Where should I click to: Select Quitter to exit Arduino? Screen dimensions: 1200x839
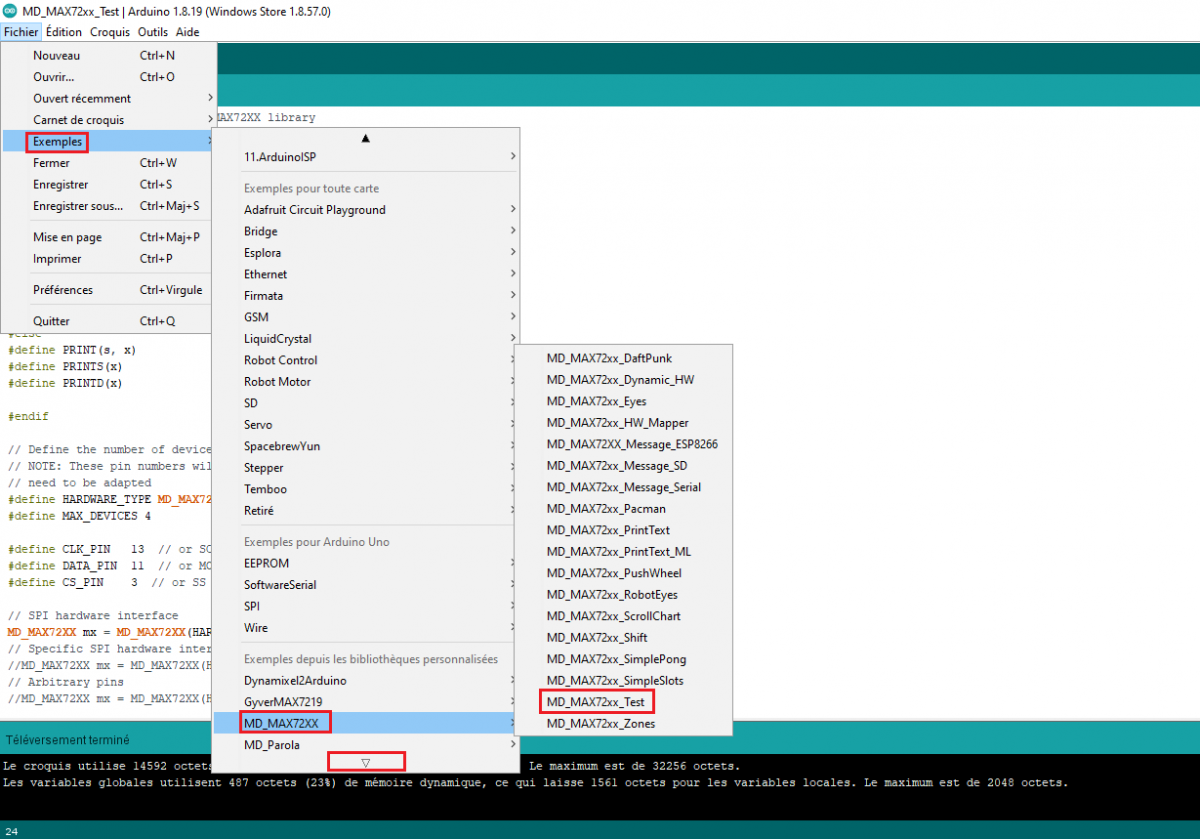[108, 322]
